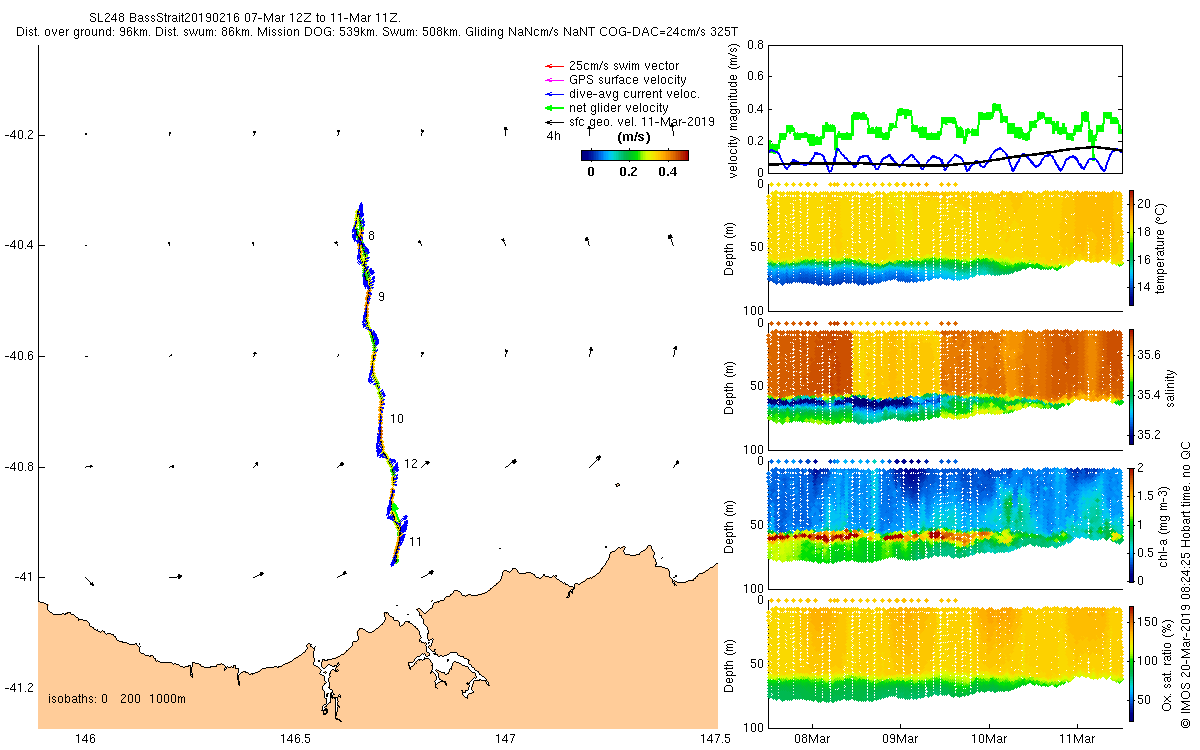Click the '-40.2' latitude tick label
Viewport: 1200px width, 750px height.
coord(18,135)
